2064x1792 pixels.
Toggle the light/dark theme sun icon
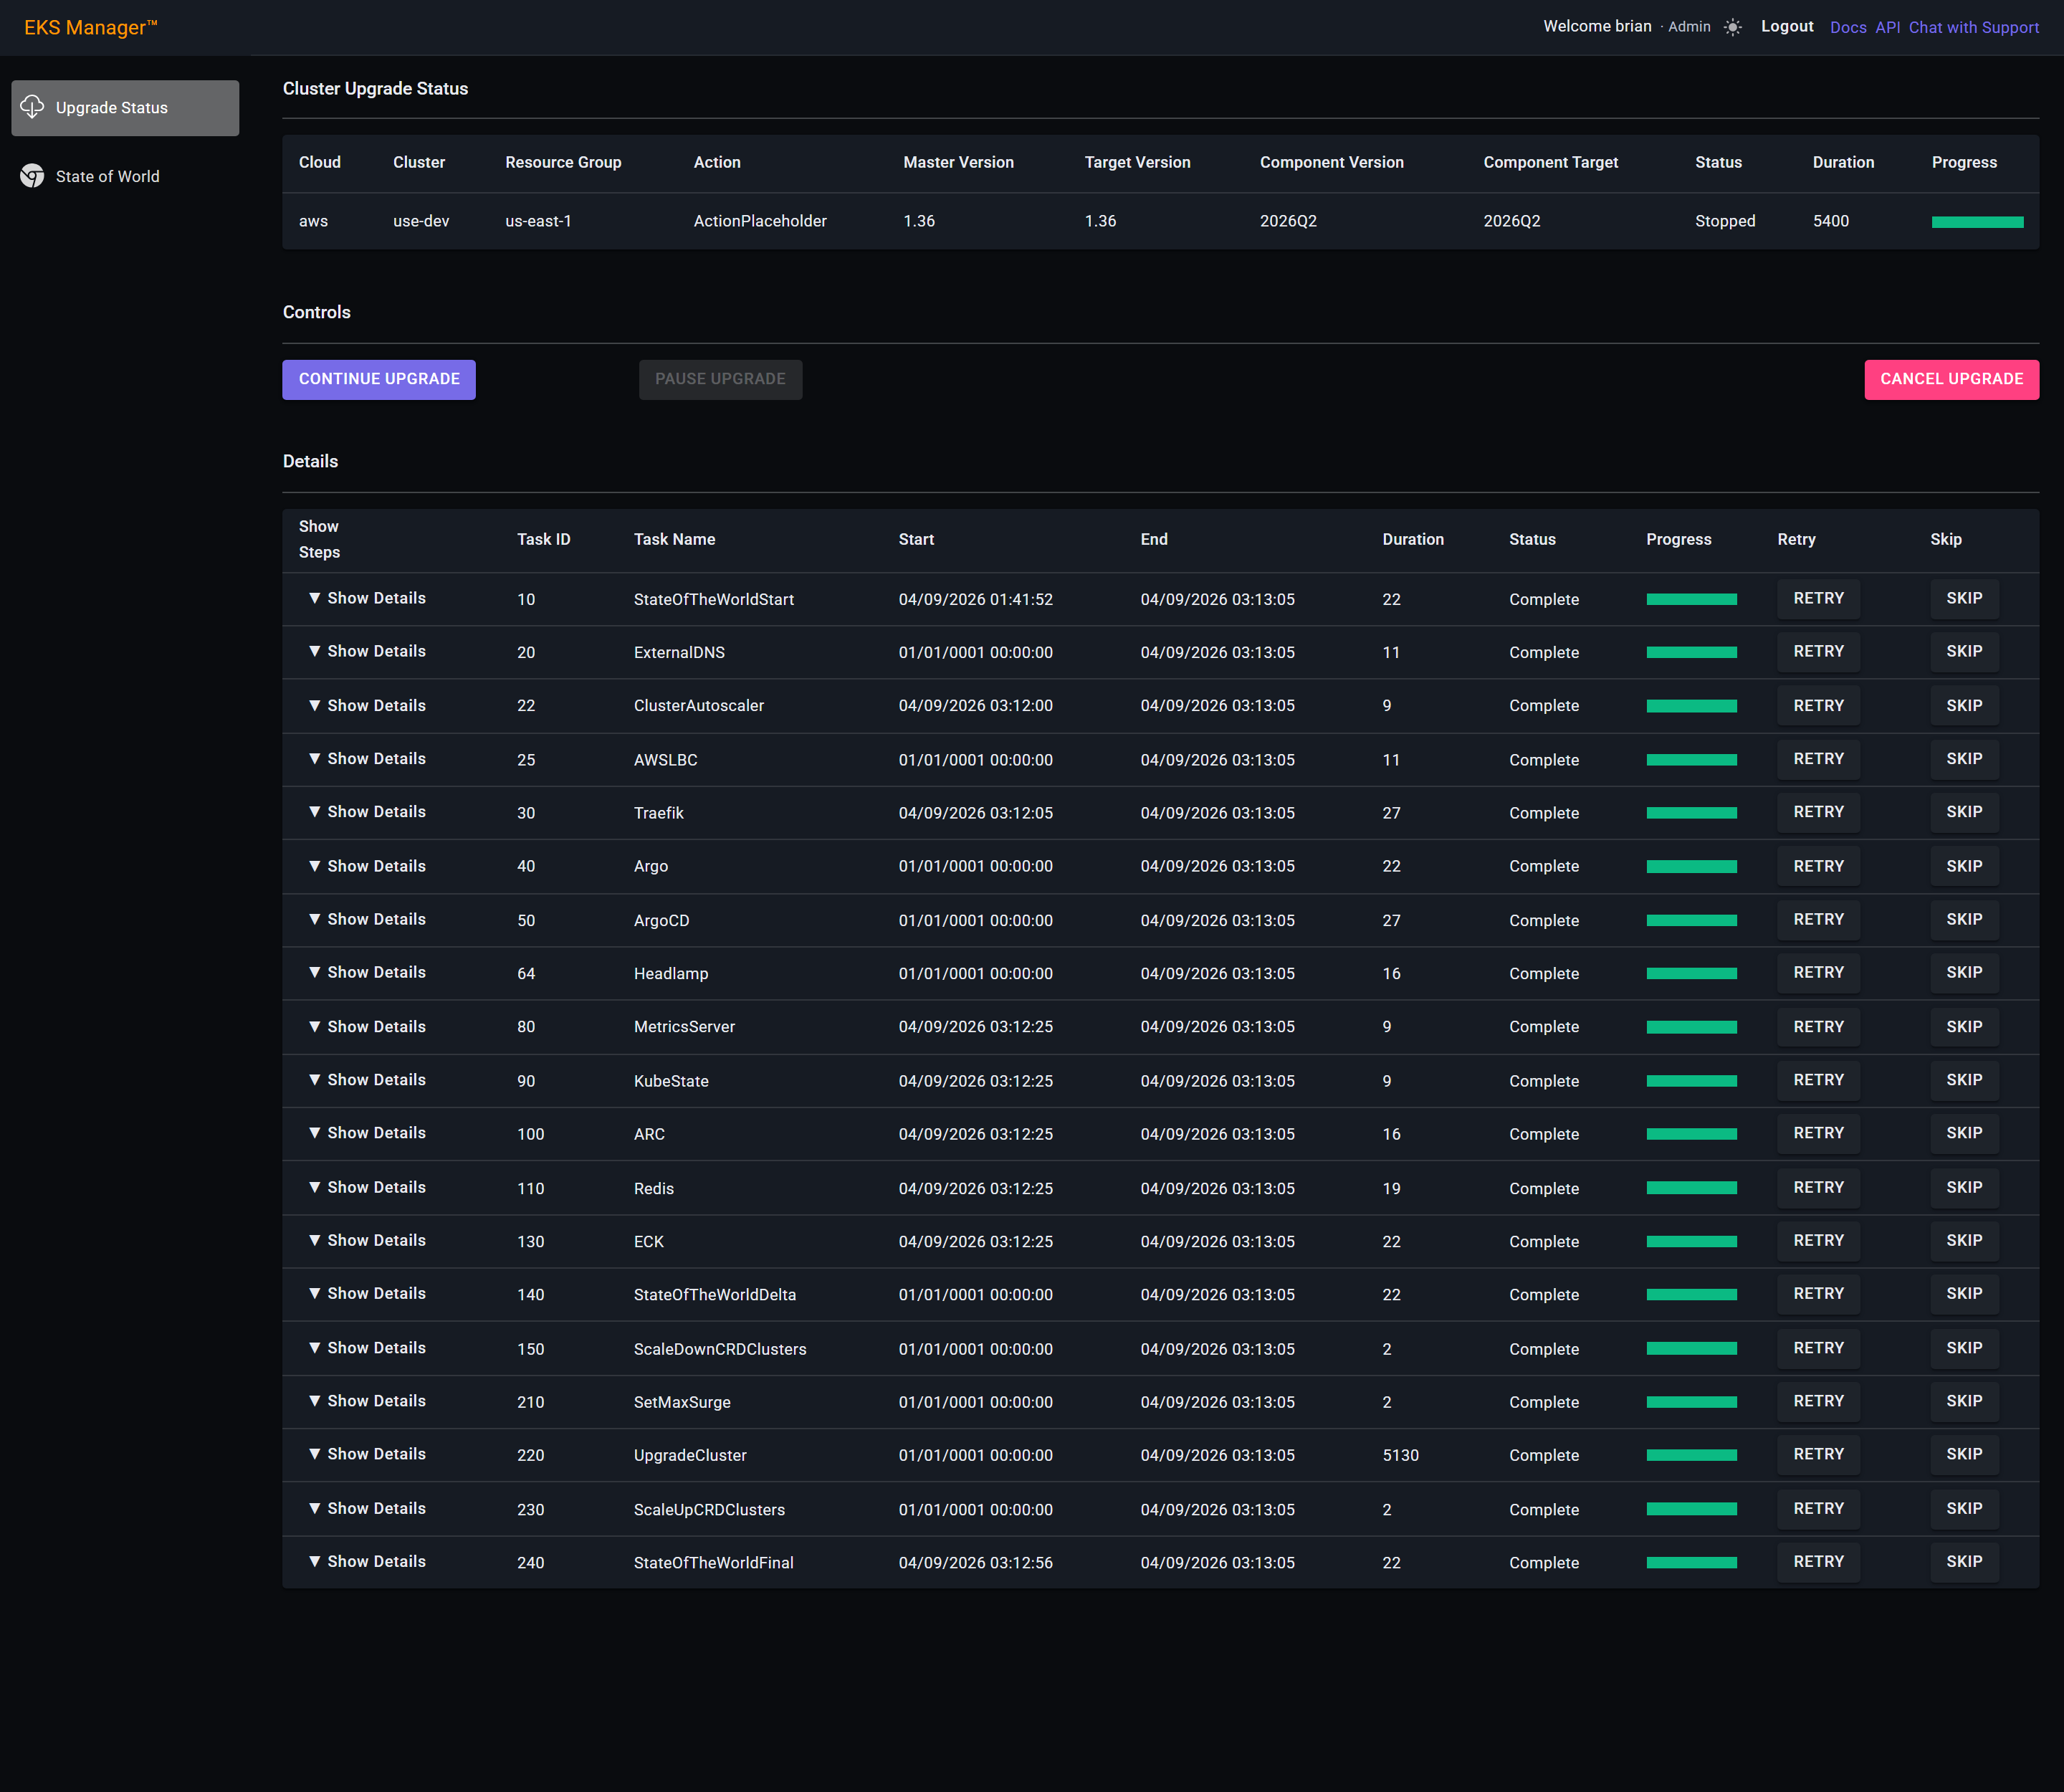coord(1733,27)
